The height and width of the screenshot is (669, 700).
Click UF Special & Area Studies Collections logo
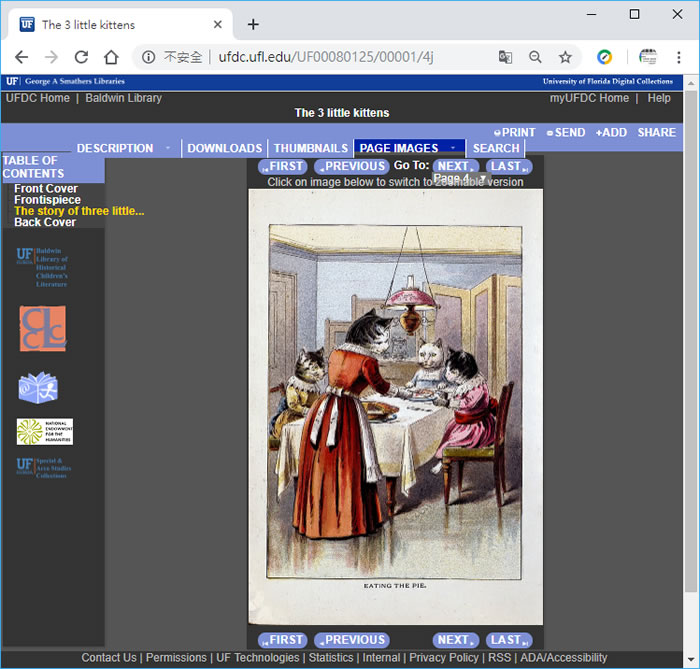pos(44,468)
